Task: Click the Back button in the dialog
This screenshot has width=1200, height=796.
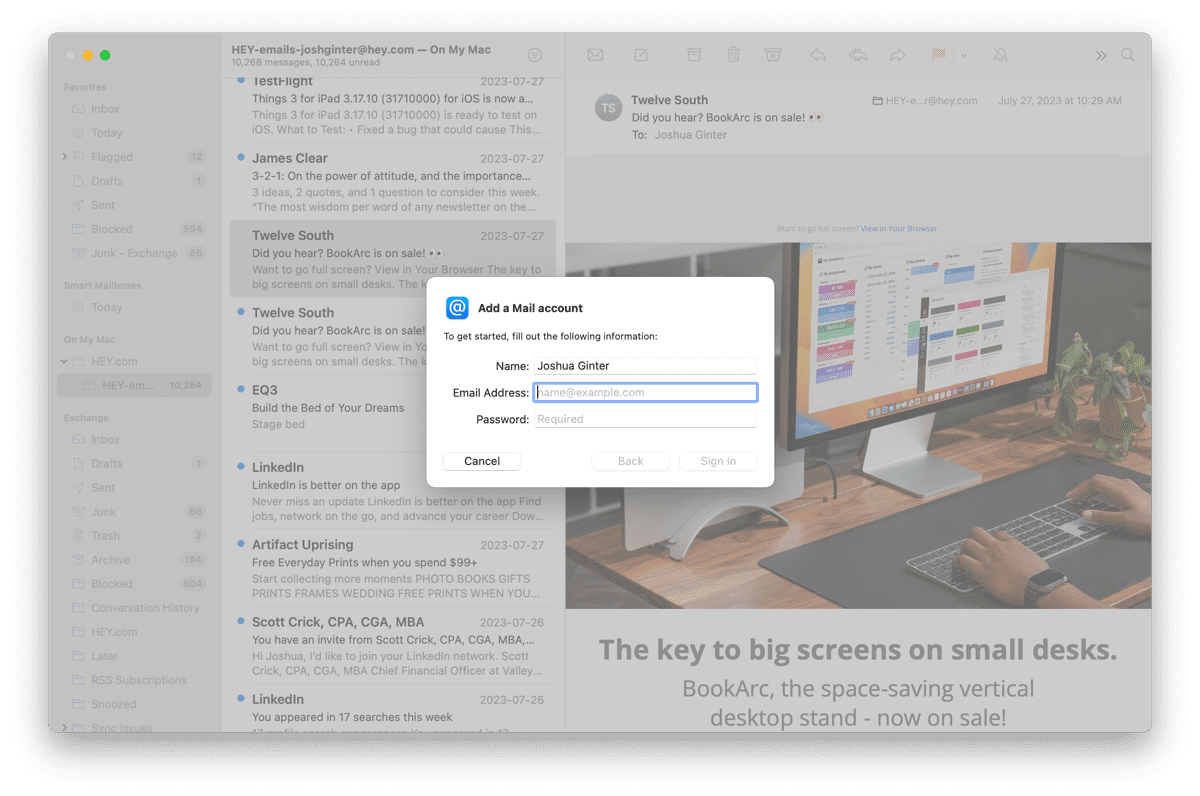Action: point(630,461)
